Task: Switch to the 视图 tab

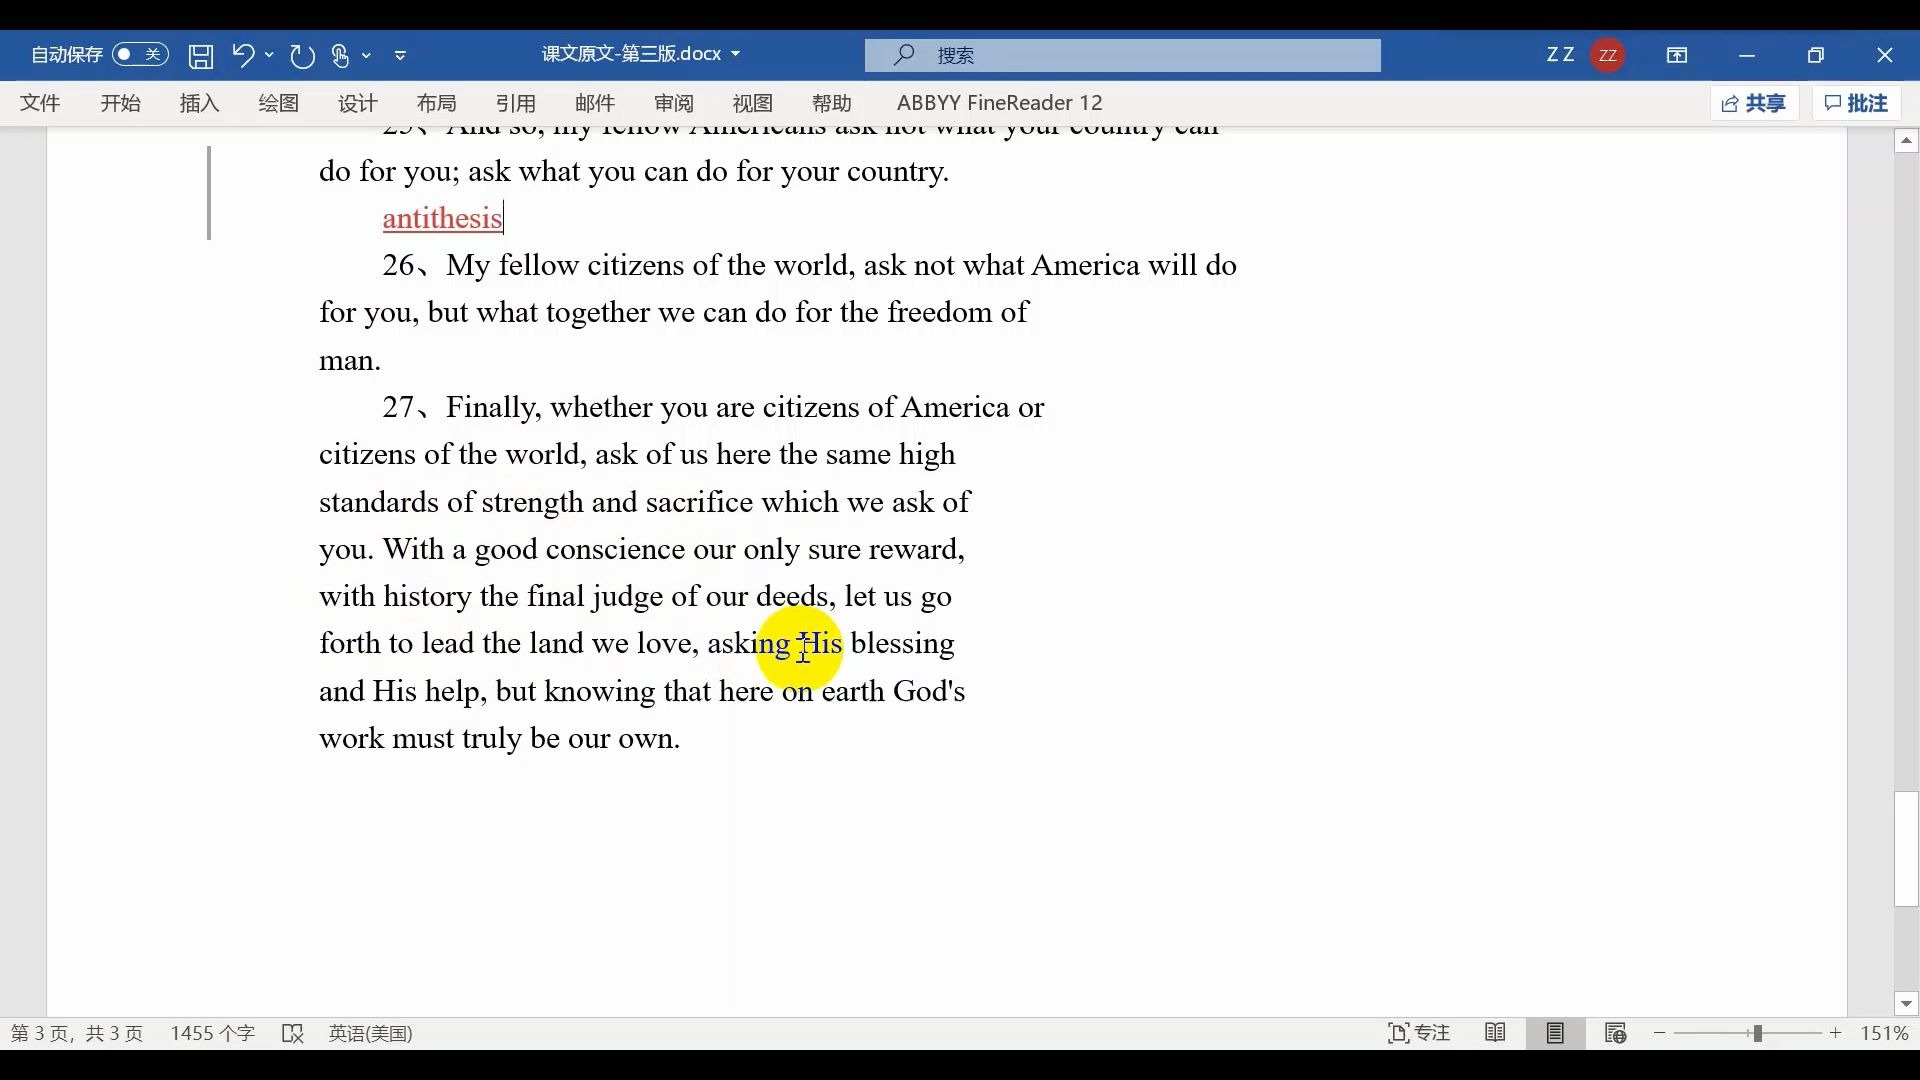Action: coord(753,103)
